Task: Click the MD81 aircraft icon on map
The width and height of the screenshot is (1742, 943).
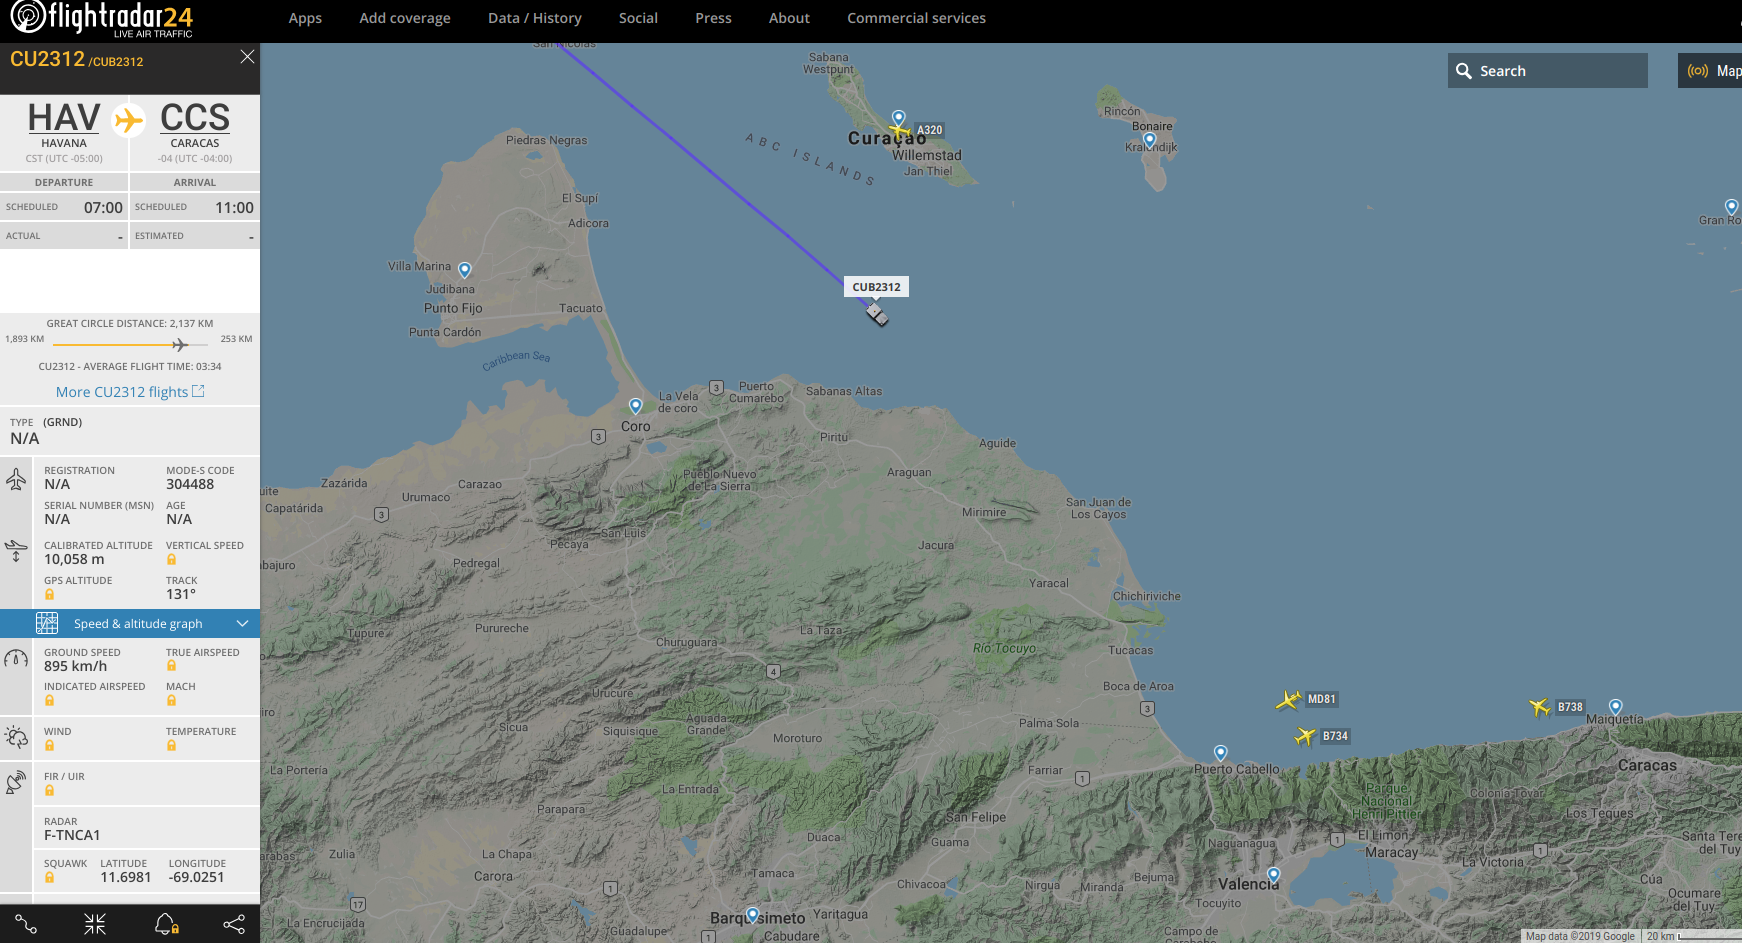Action: point(1288,700)
